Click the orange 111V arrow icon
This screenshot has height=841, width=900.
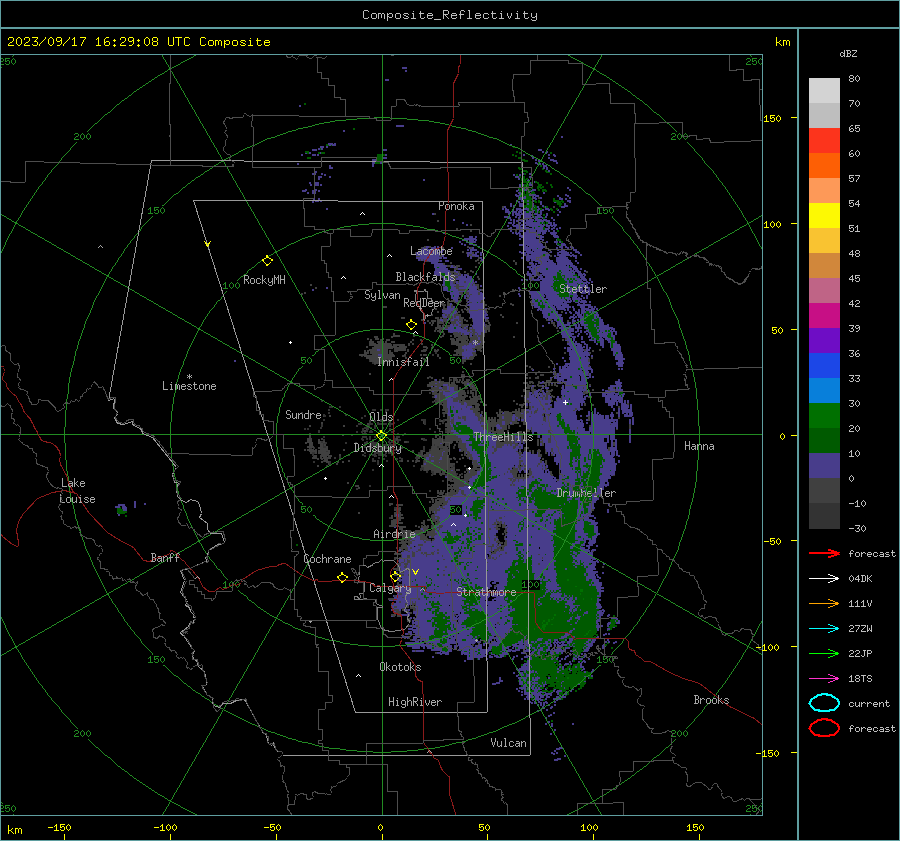point(824,603)
